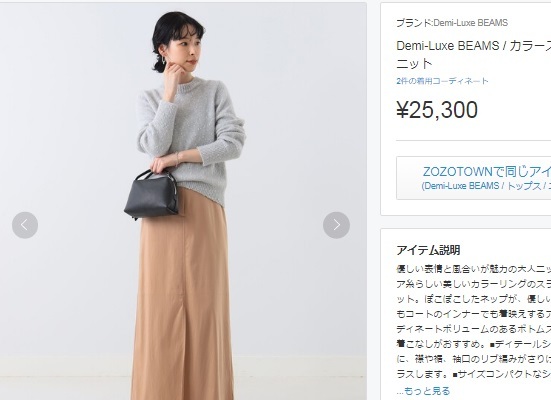Advance to the next product photo
The width and height of the screenshot is (551, 400).
[x=336, y=225]
